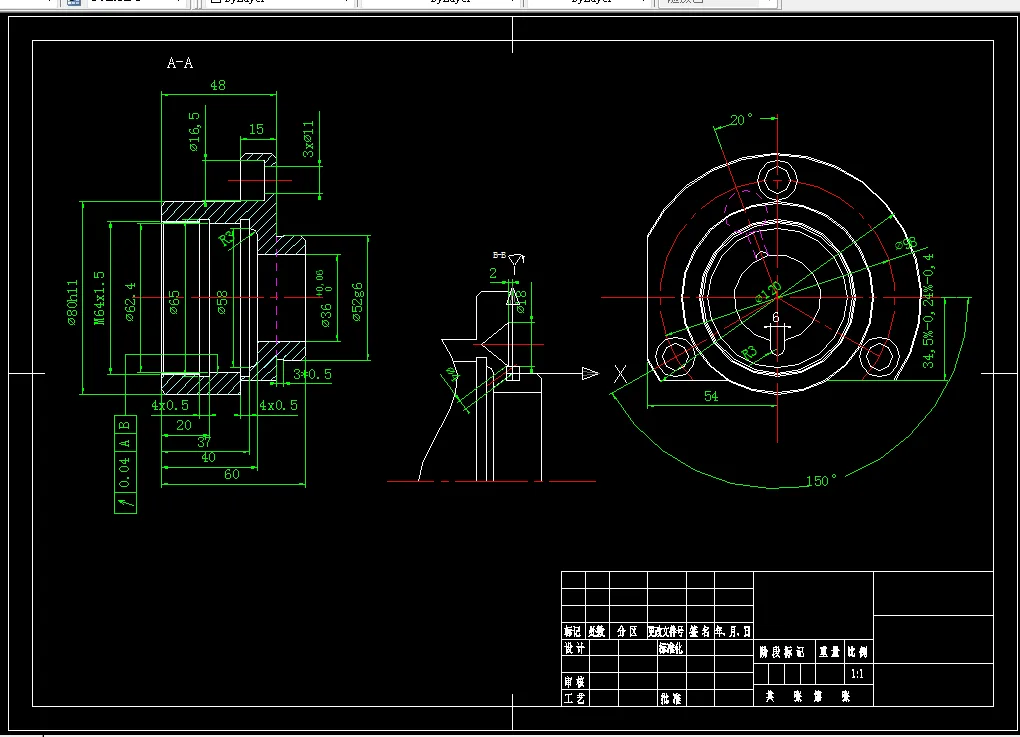Select the "审核" title block label

(x=574, y=682)
